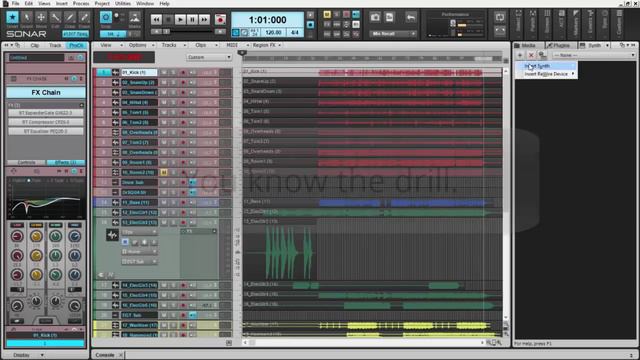The width and height of the screenshot is (640, 360).
Task: Click the Marks icon in the Snap module
Action: click(135, 18)
